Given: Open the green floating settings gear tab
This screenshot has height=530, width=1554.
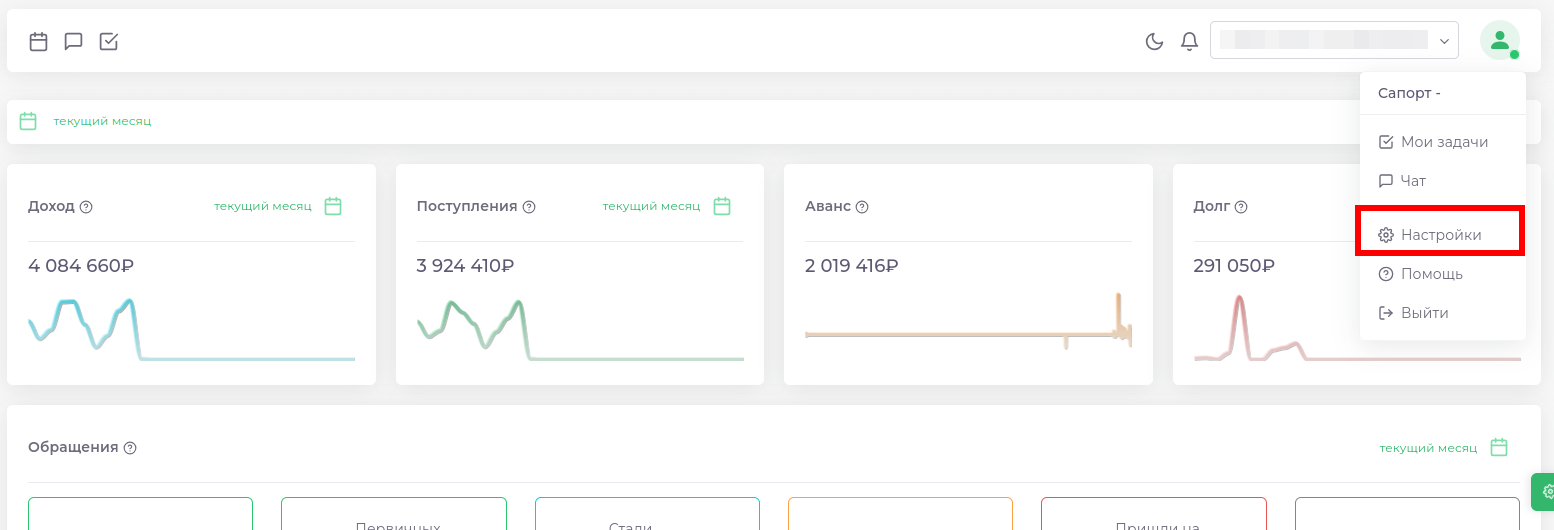Looking at the screenshot, I should [x=1545, y=491].
